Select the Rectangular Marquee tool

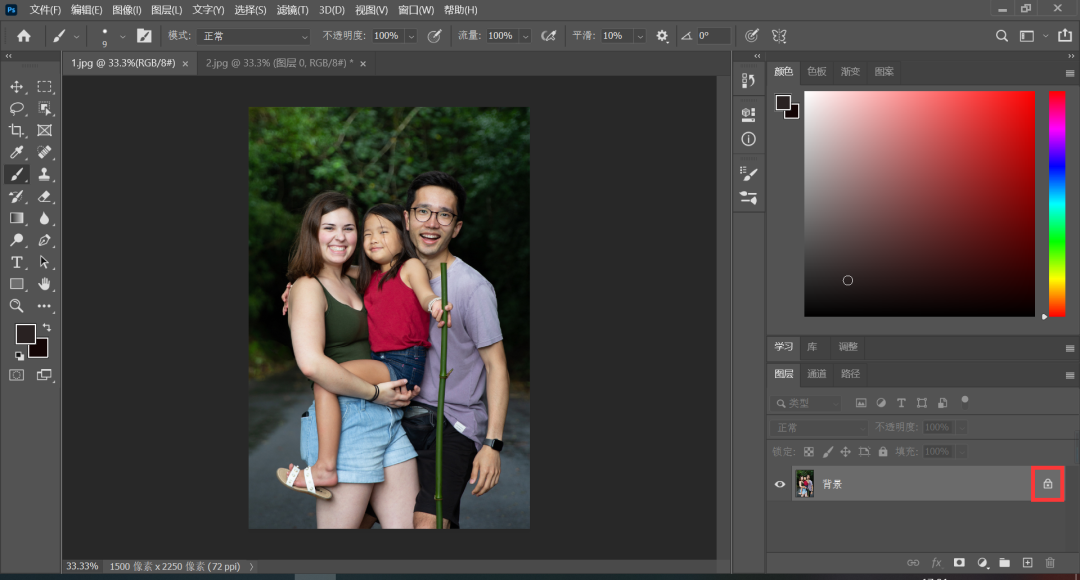click(x=44, y=87)
